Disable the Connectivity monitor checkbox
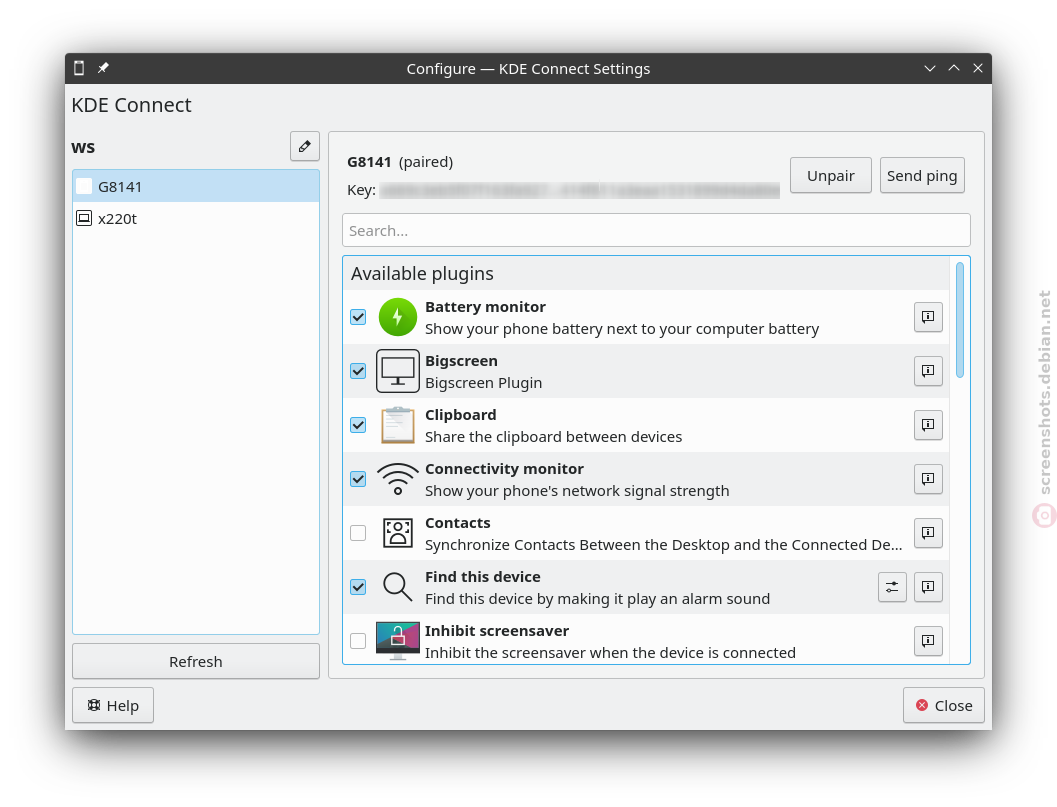This screenshot has height=807, width=1057. click(x=358, y=479)
